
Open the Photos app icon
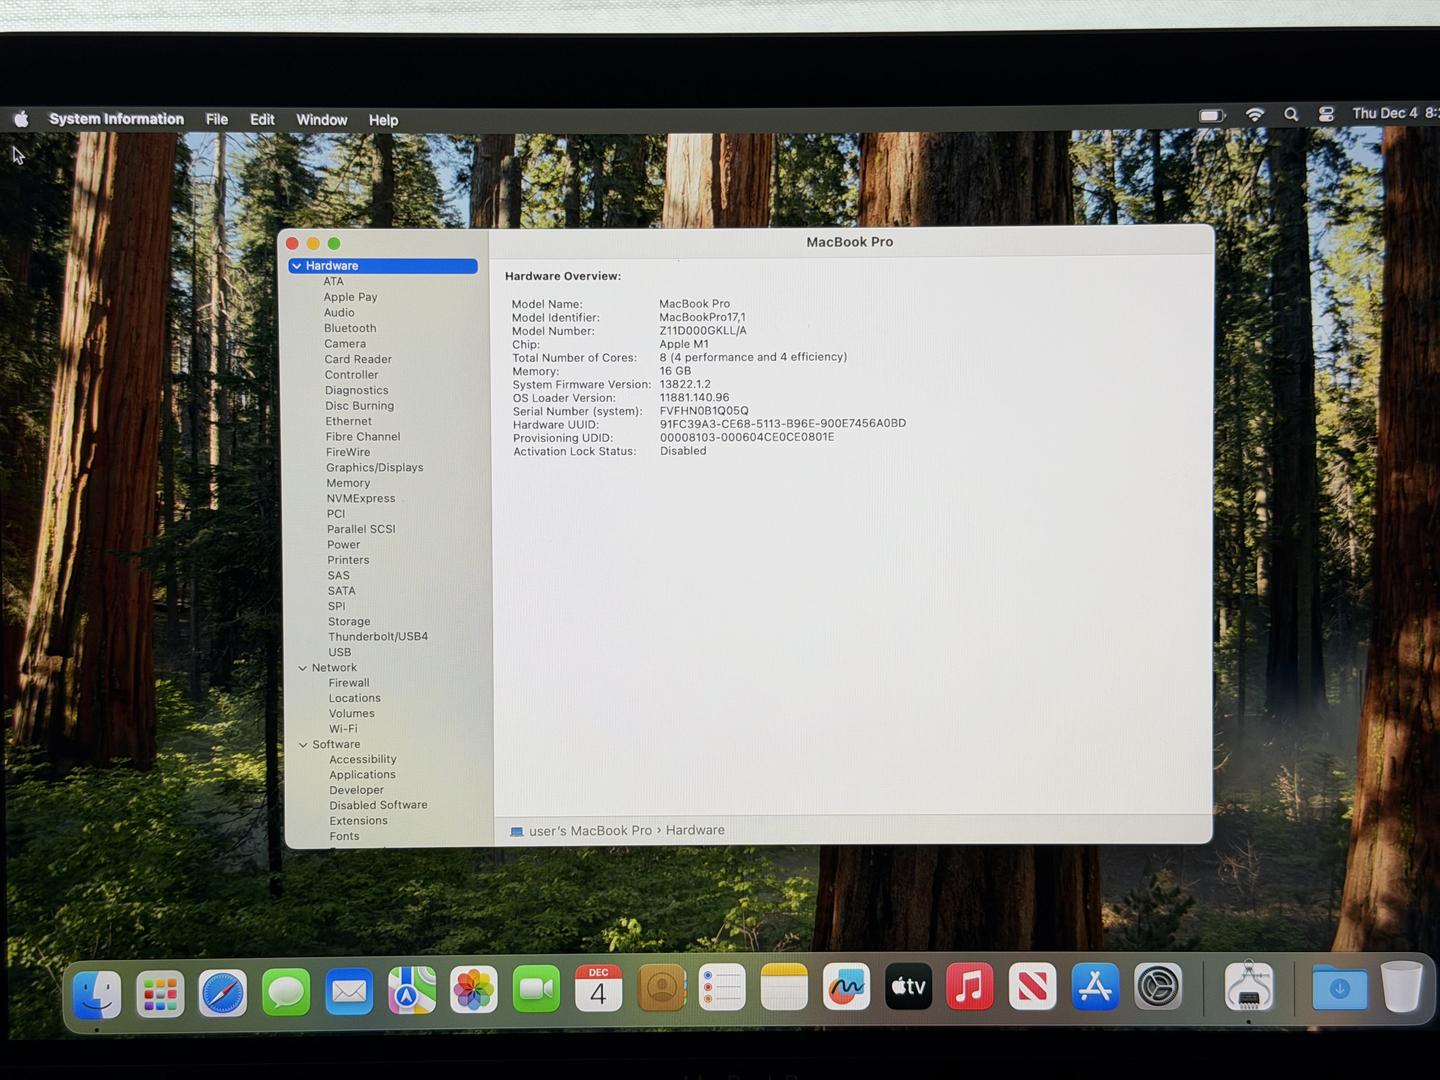pyautogui.click(x=474, y=990)
